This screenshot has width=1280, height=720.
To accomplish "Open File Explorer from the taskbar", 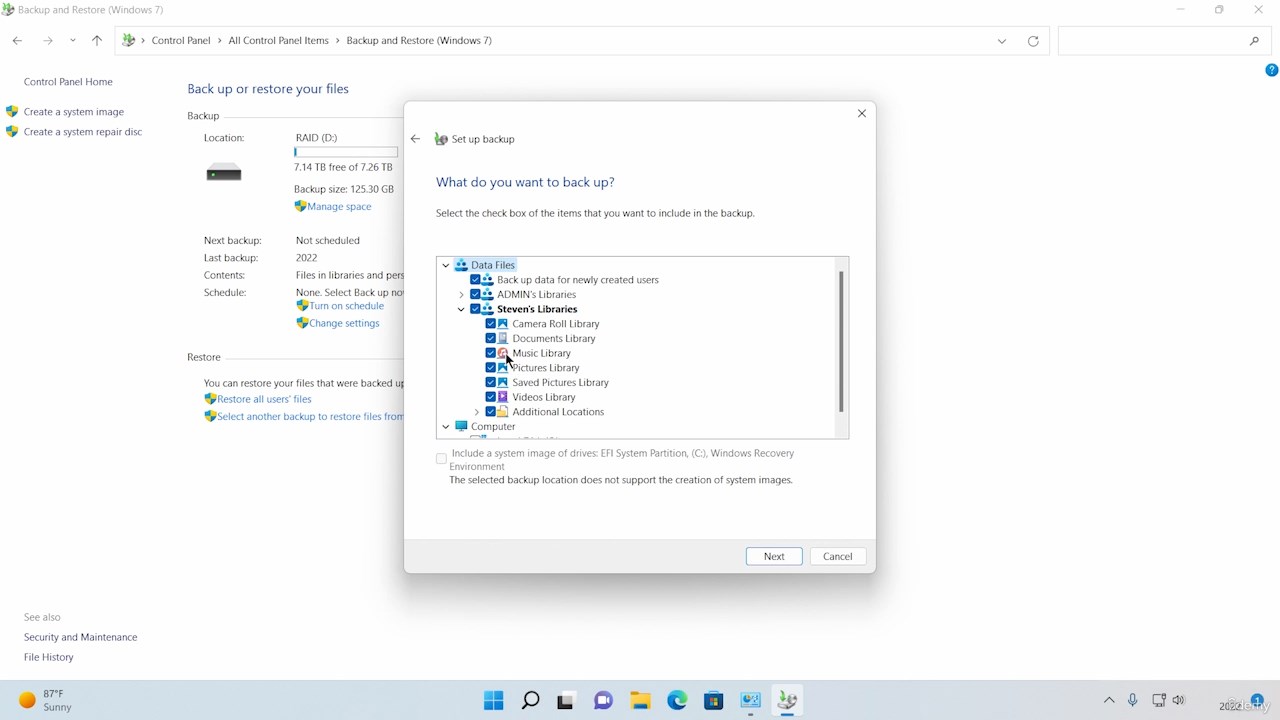I will 640,700.
